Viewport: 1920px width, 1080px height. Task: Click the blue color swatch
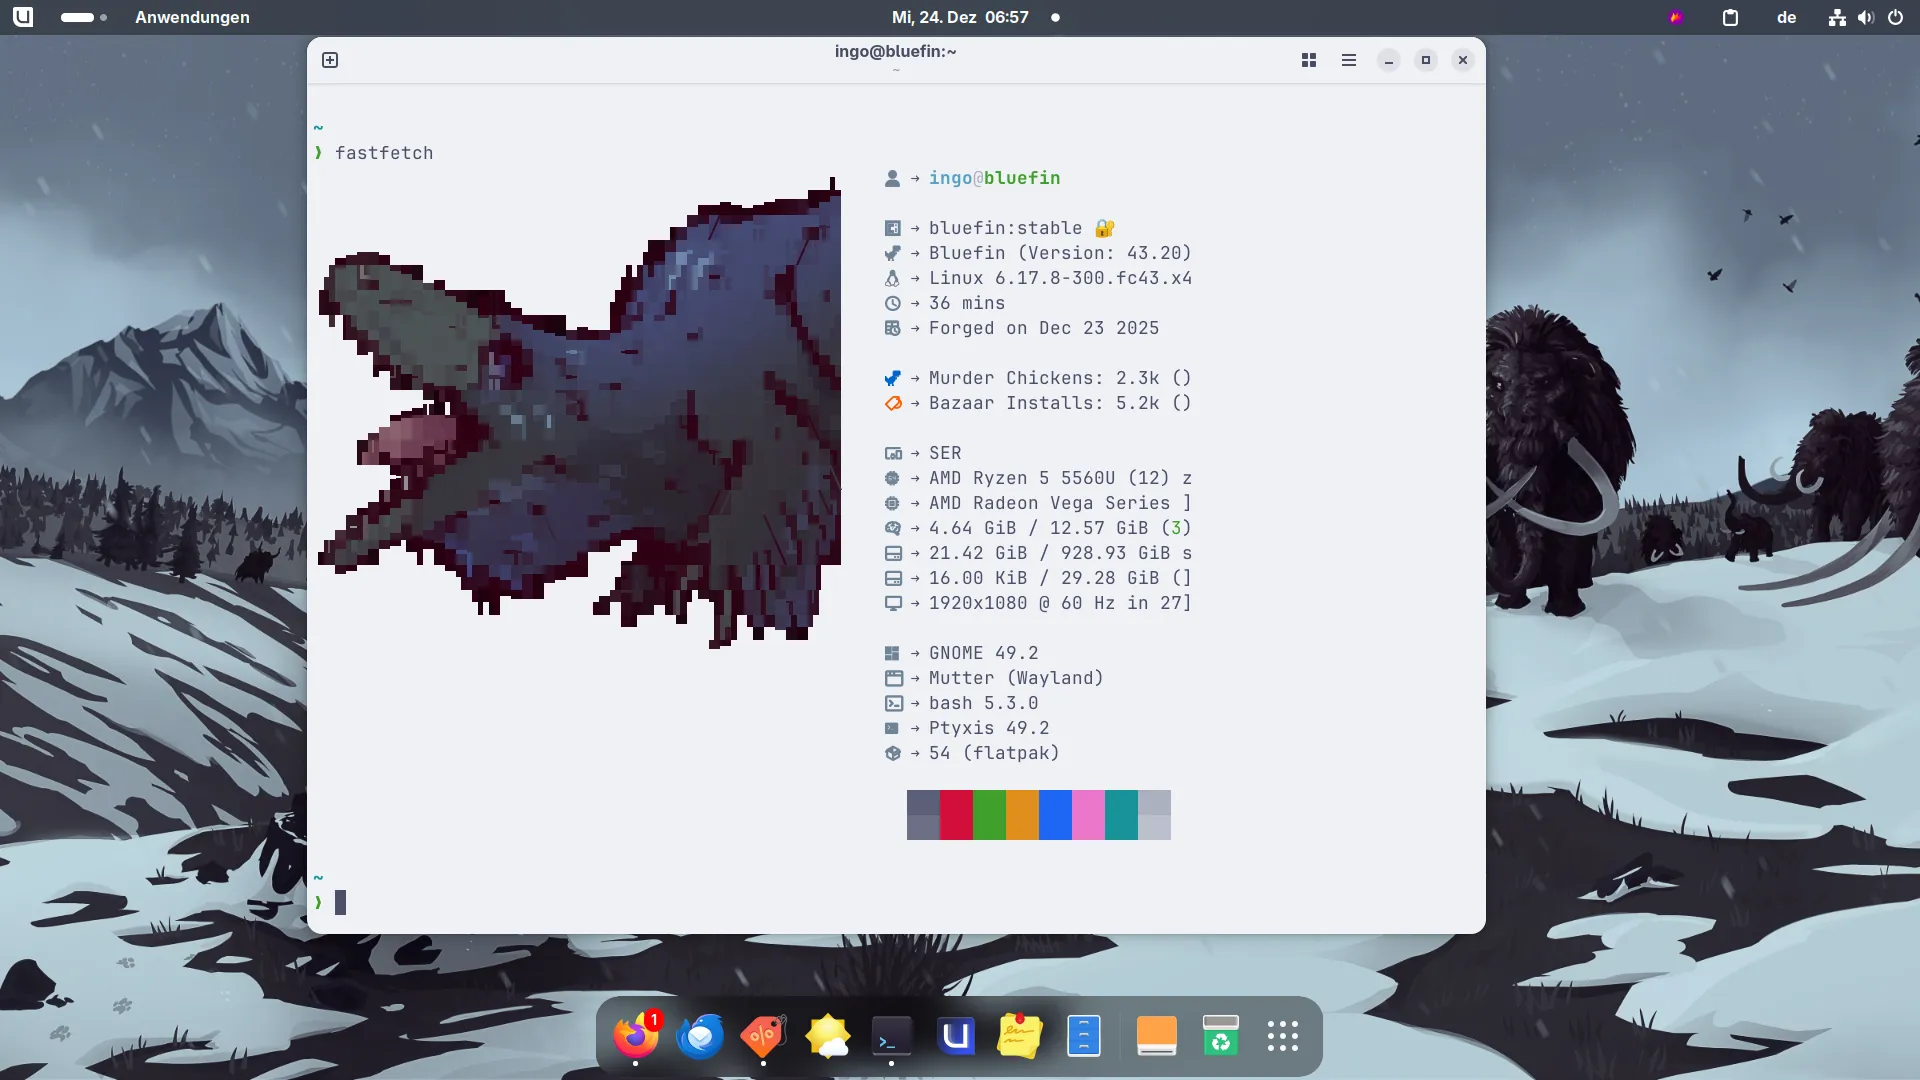coord(1055,814)
